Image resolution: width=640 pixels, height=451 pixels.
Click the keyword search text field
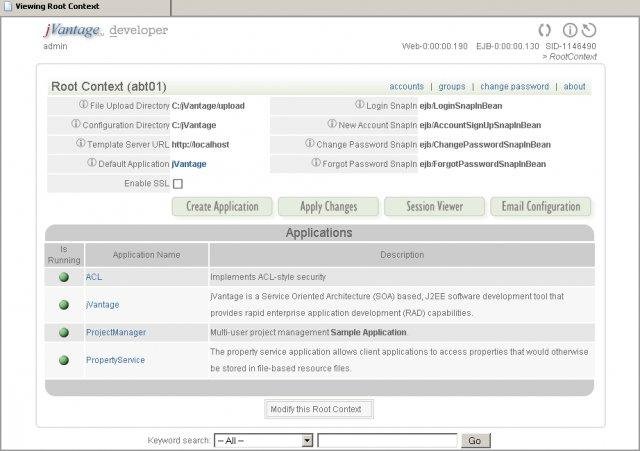[x=387, y=440]
